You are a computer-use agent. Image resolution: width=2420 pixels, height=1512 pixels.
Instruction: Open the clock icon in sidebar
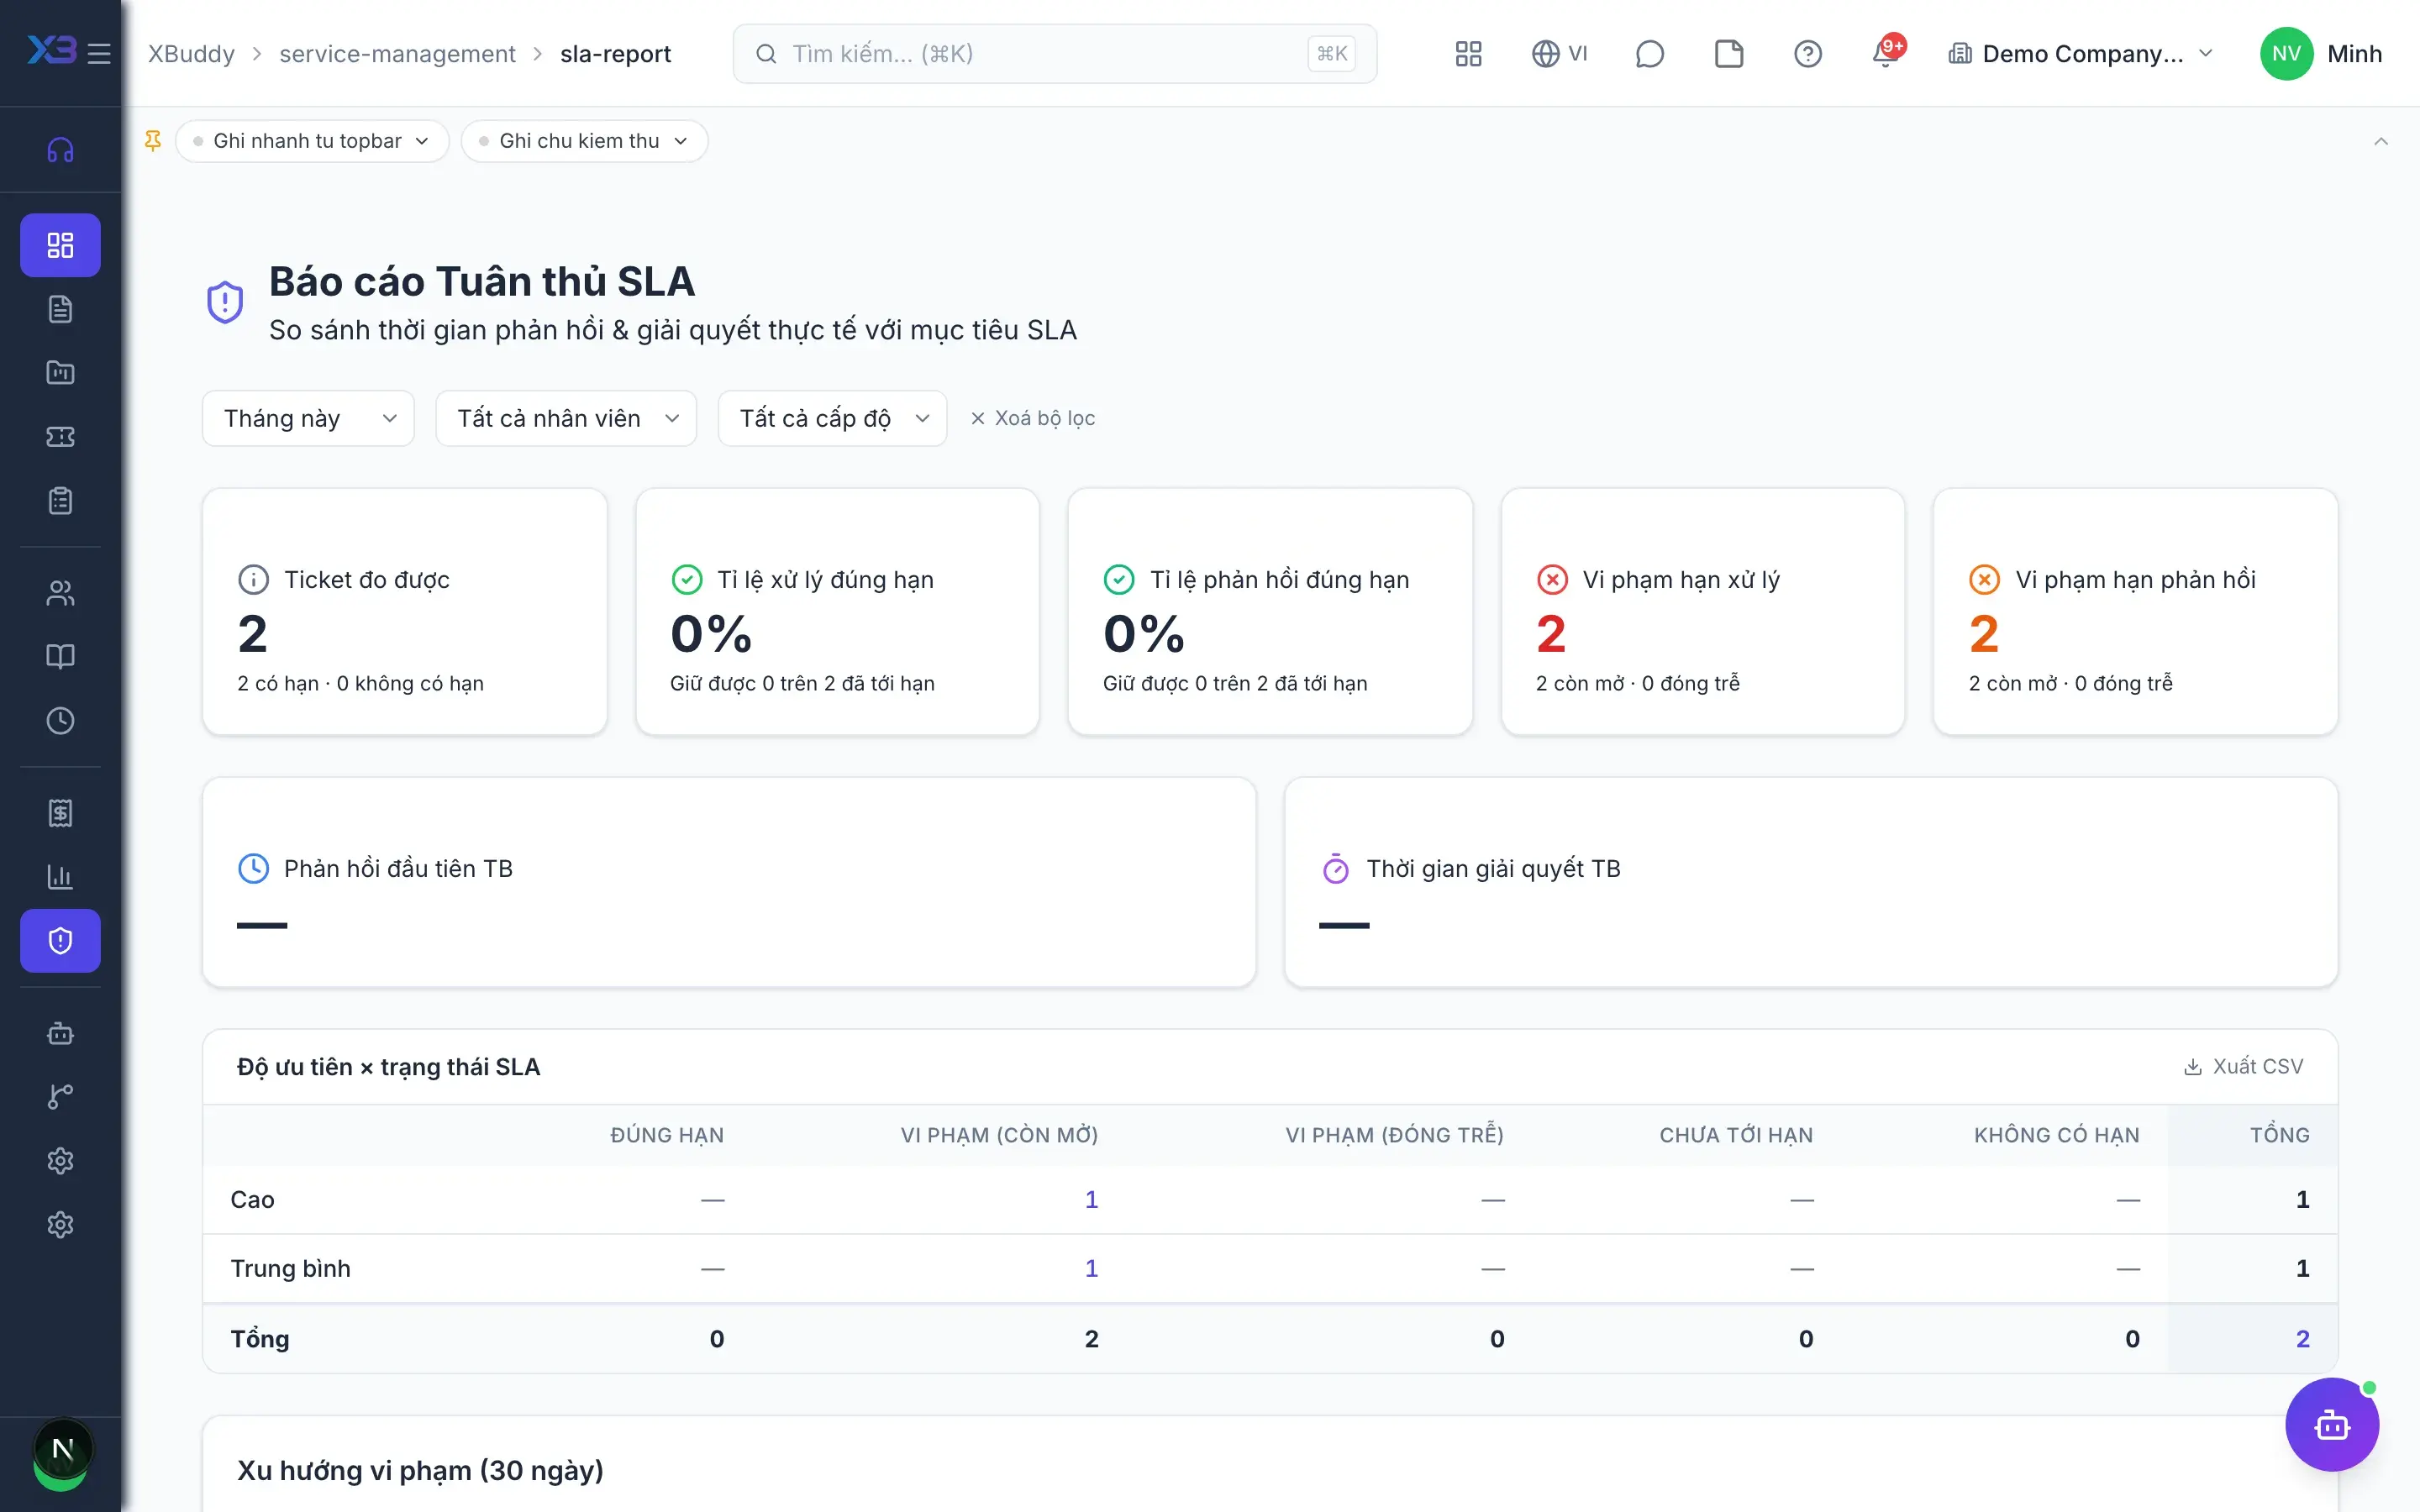[60, 721]
